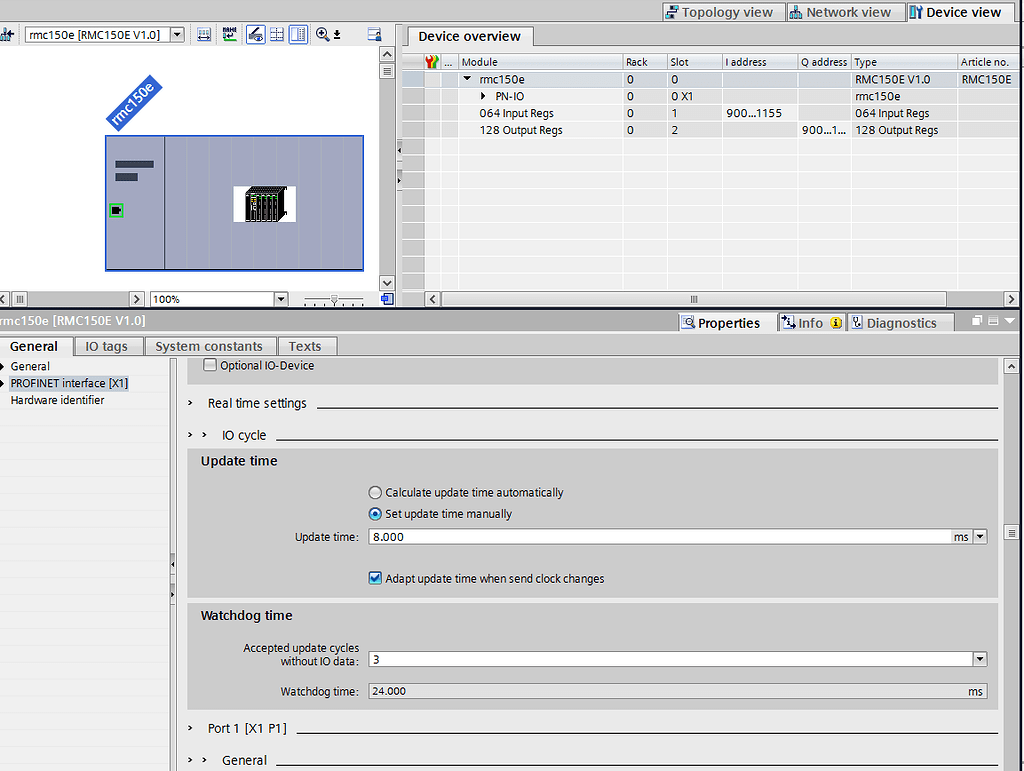Click the vertical split view toolbar icon
This screenshot has height=771, width=1024.
point(298,34)
